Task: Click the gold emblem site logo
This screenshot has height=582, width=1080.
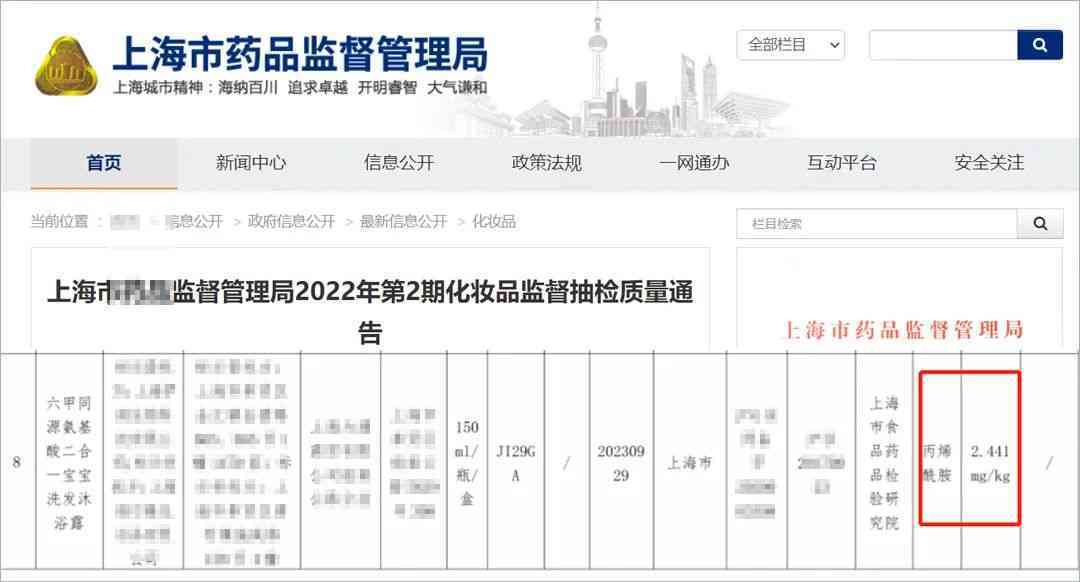Action: pos(66,67)
